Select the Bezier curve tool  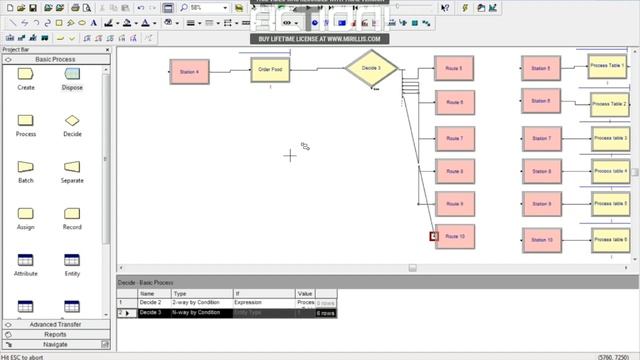47,23
